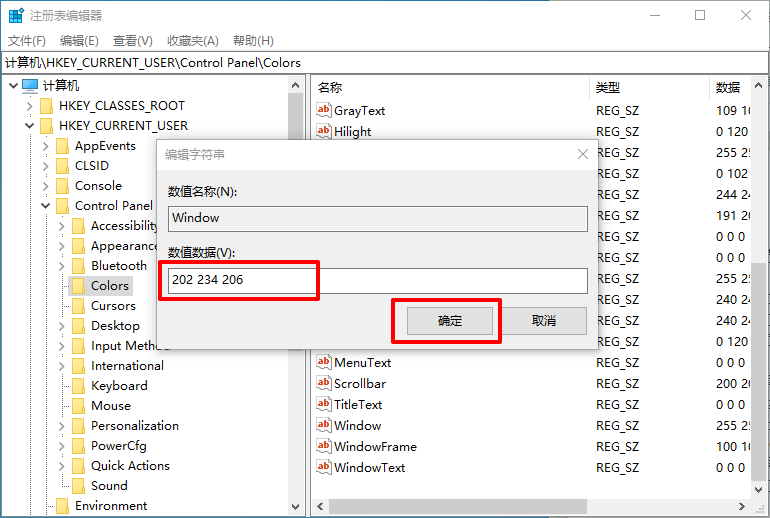Collapse the HKEY_CURRENT_USER tree node
Screen dimensions: 770x518
29,126
